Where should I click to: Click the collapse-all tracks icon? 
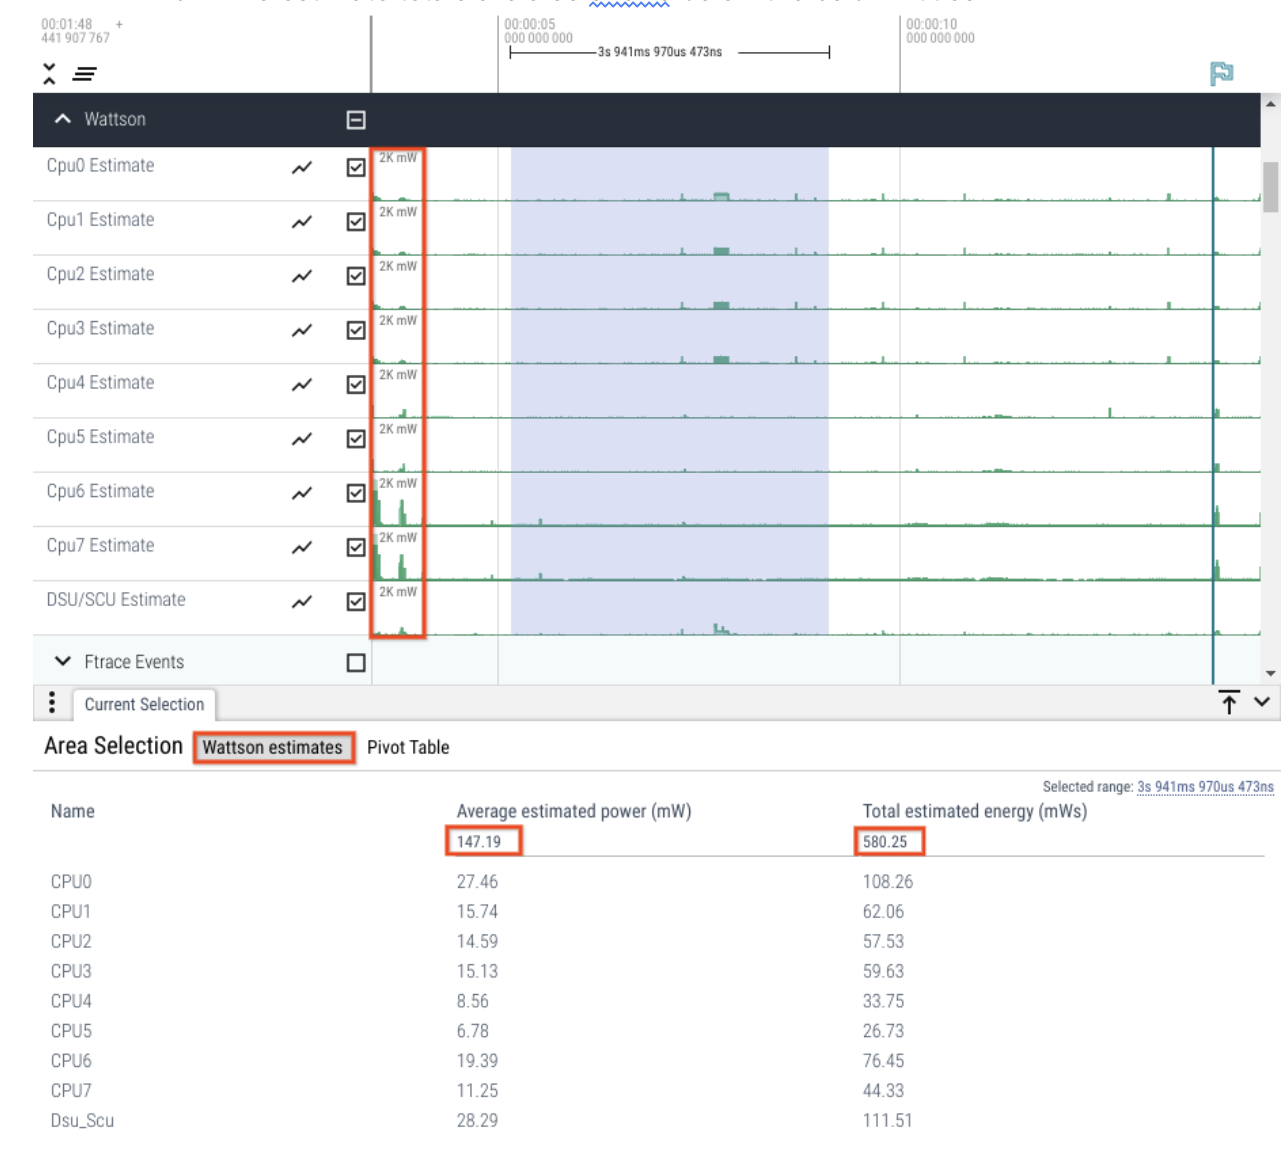tap(49, 73)
